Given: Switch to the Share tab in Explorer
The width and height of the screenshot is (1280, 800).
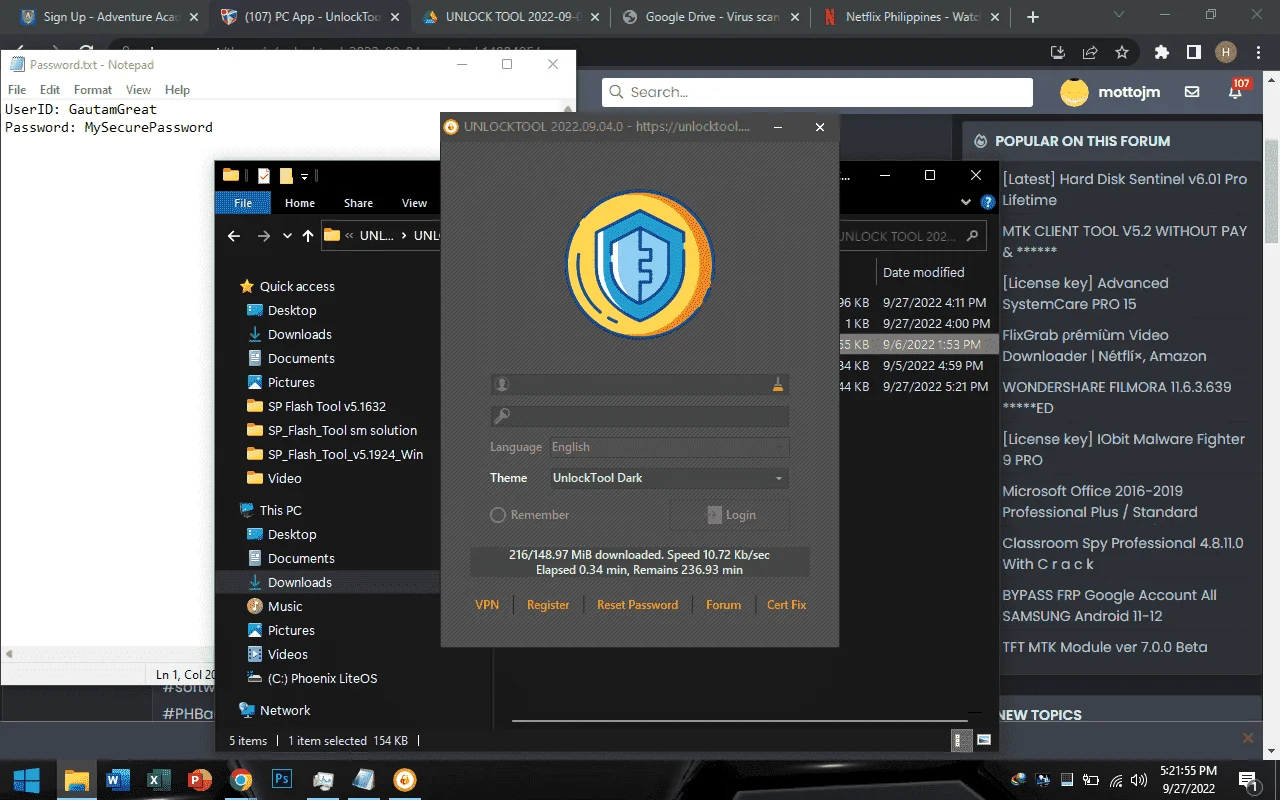Looking at the screenshot, I should (358, 203).
